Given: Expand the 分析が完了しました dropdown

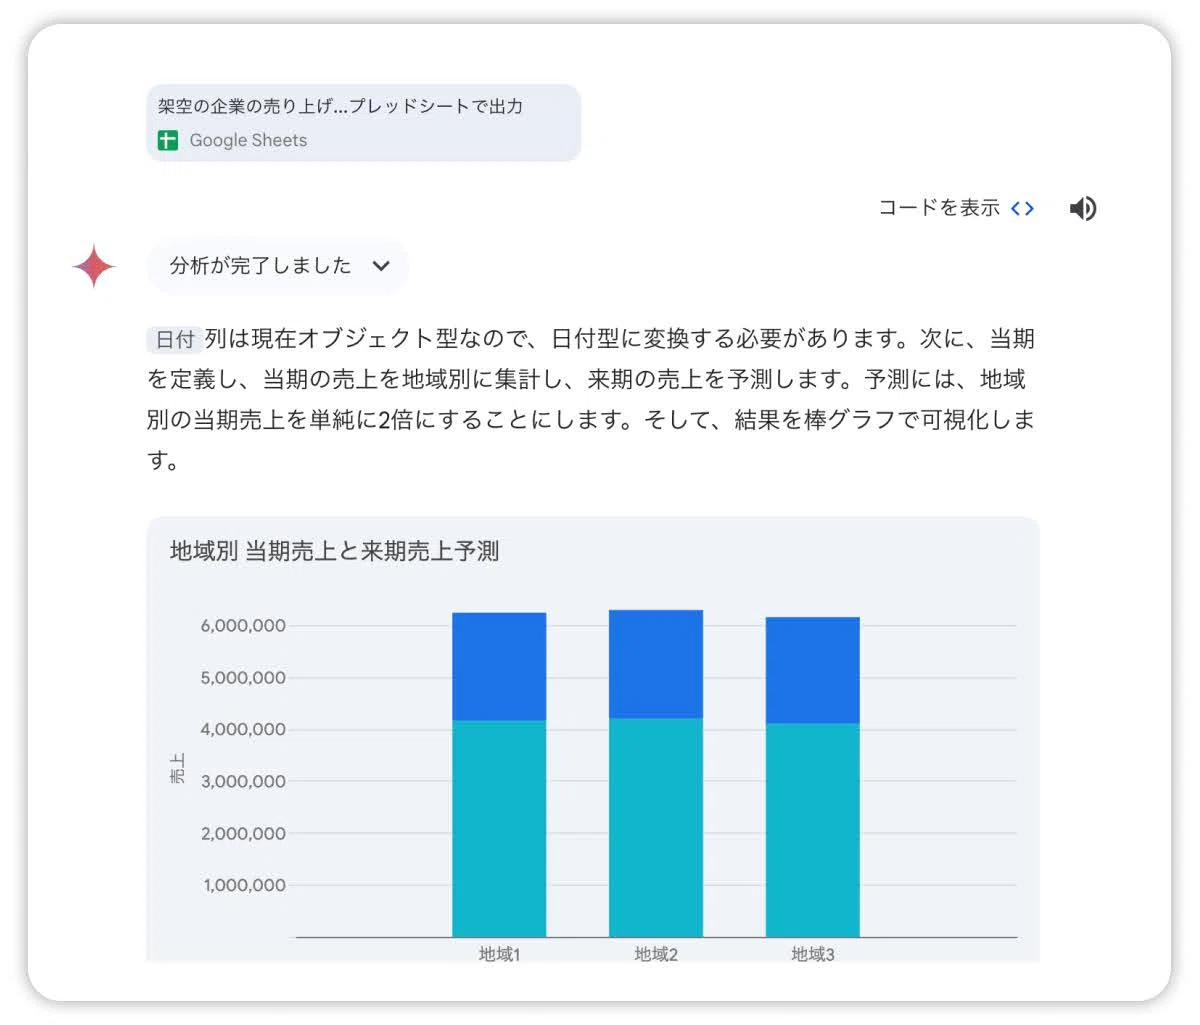Looking at the screenshot, I should coord(278,266).
